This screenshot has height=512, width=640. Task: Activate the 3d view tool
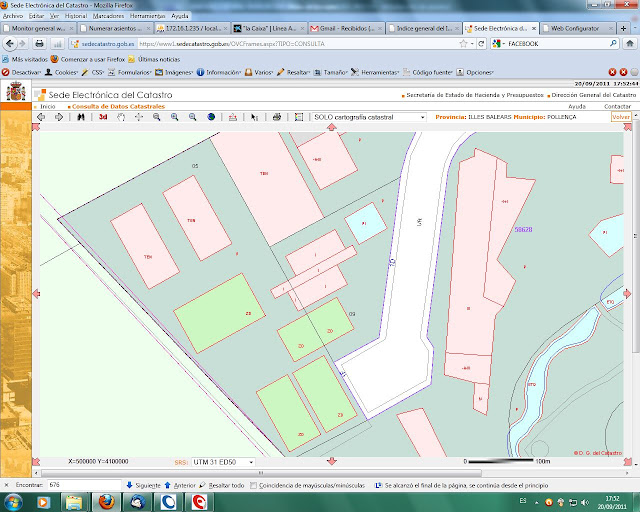(103, 117)
